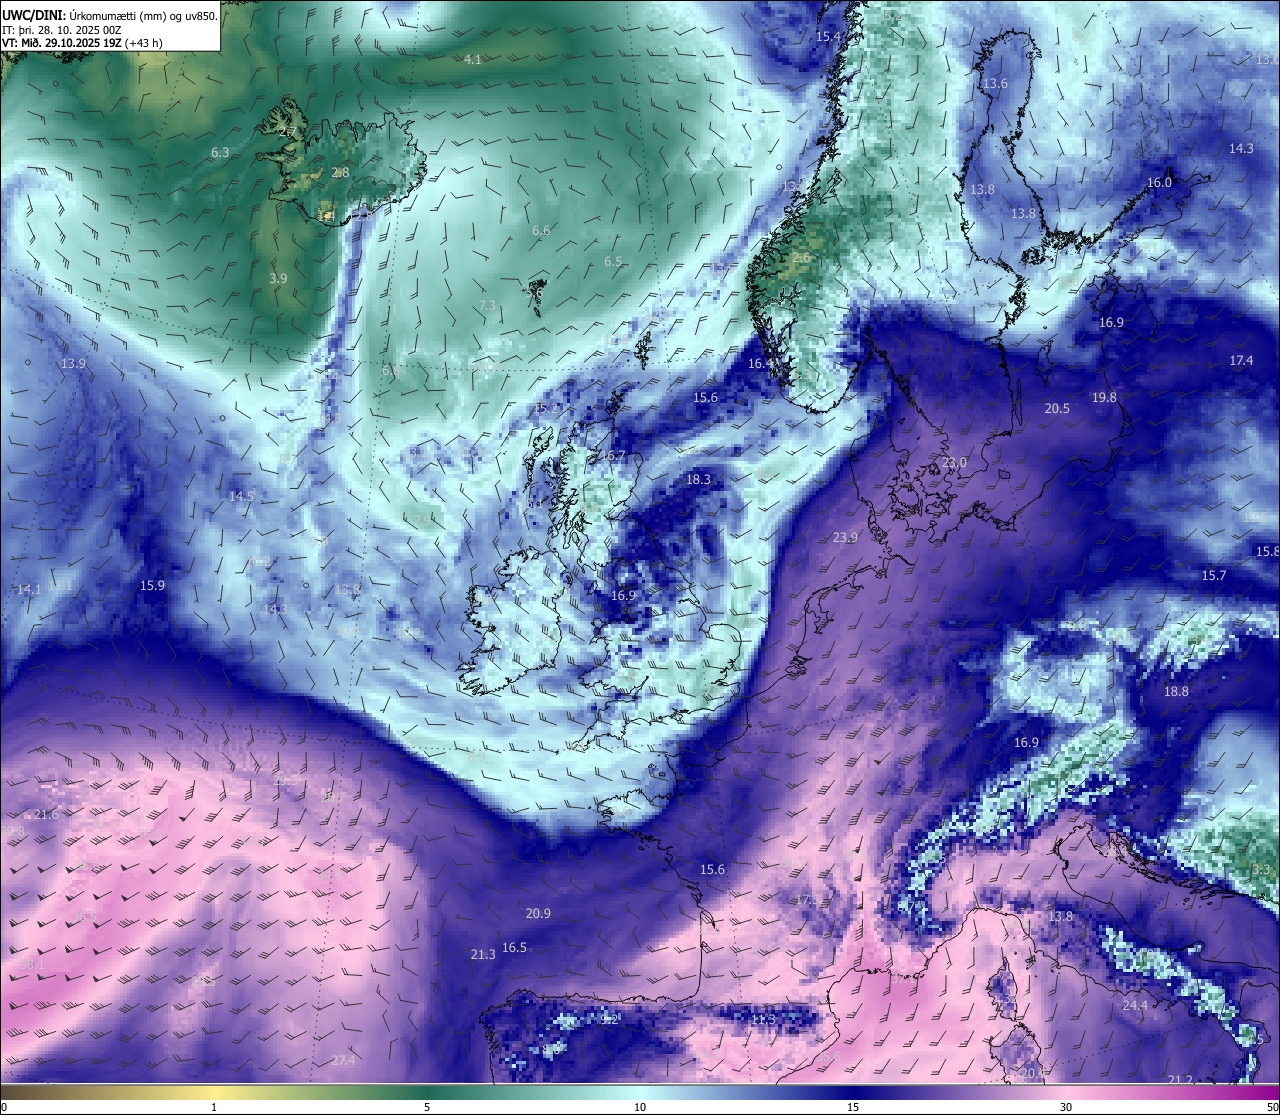This screenshot has width=1280, height=1115.
Task: Click the 23.0 value over Denmark
Action: 954,463
